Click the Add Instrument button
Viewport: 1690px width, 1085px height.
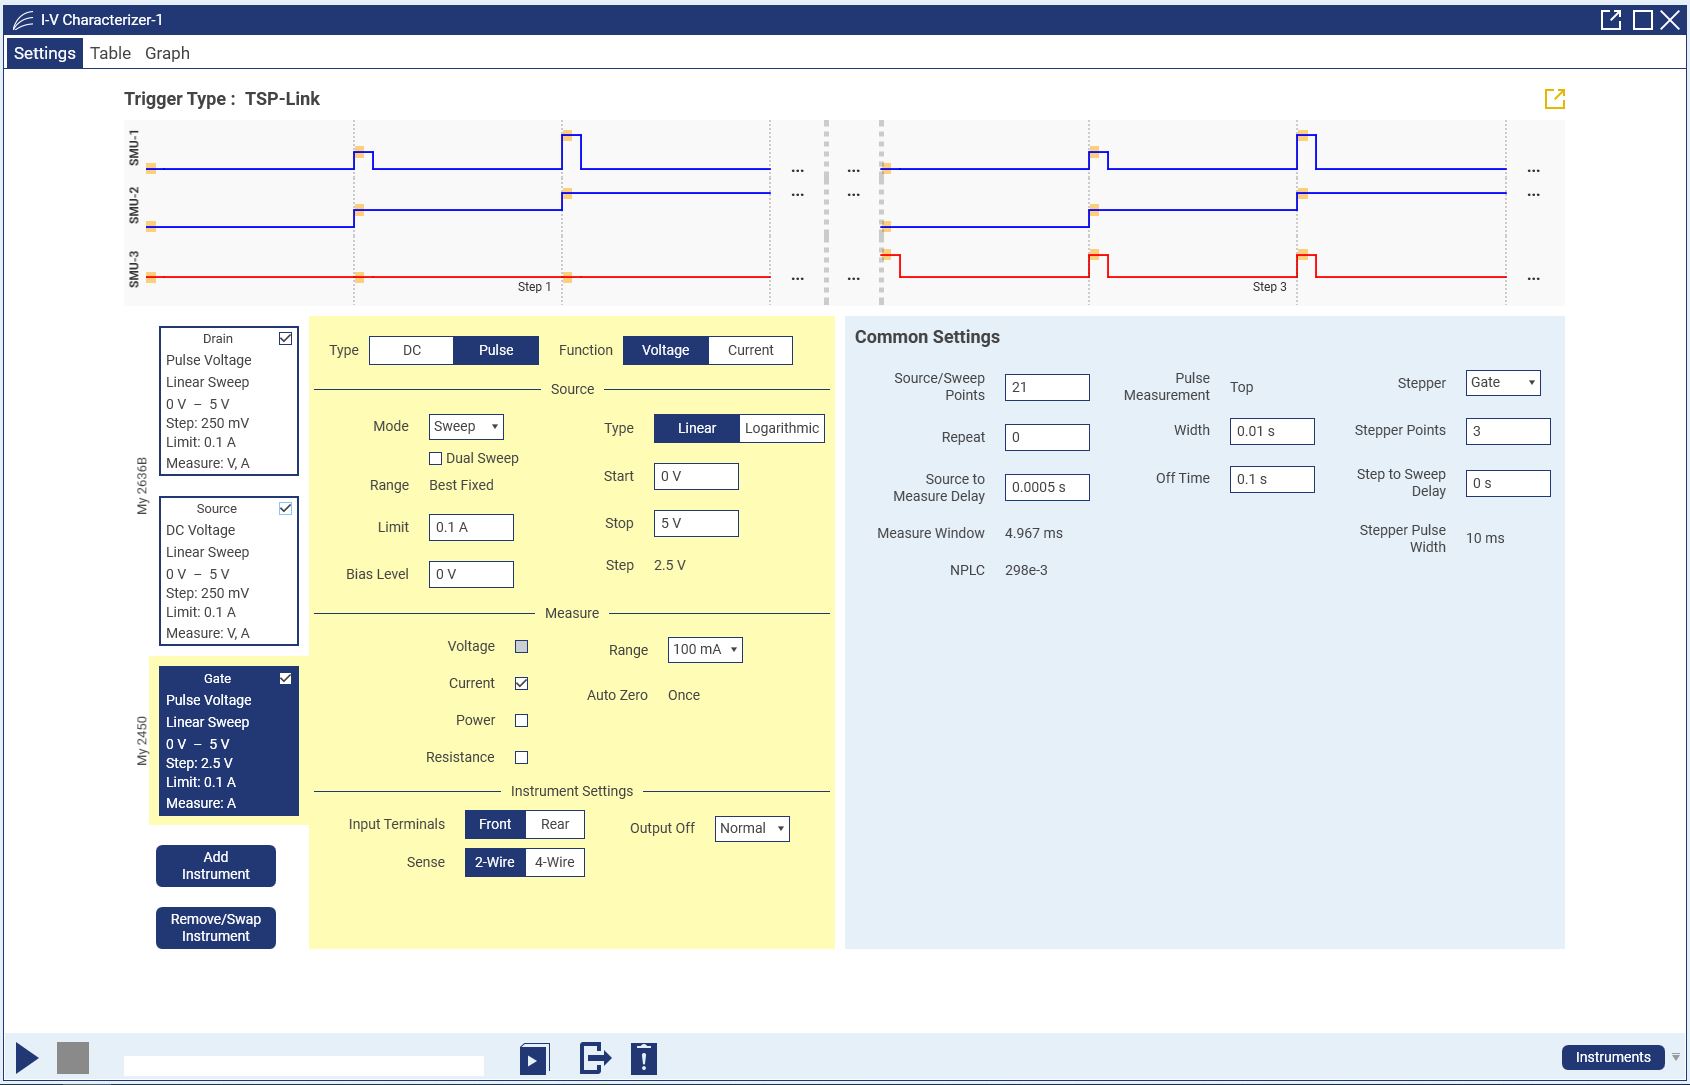(x=216, y=866)
